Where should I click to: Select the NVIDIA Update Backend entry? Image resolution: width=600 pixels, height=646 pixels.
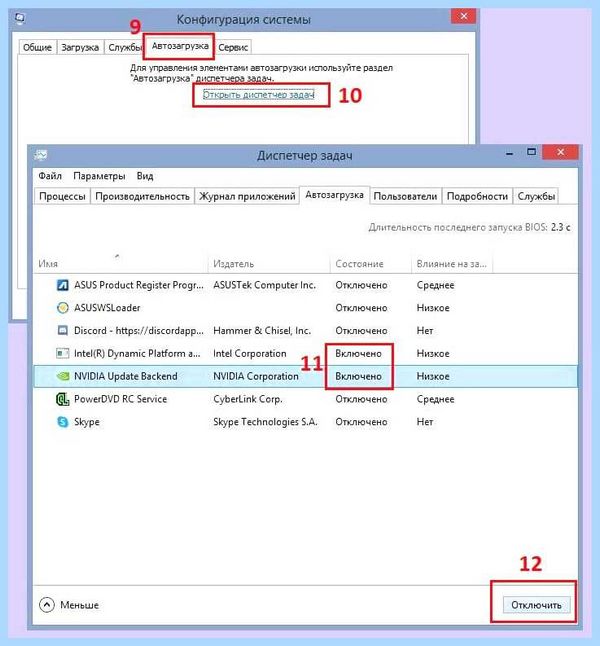126,376
